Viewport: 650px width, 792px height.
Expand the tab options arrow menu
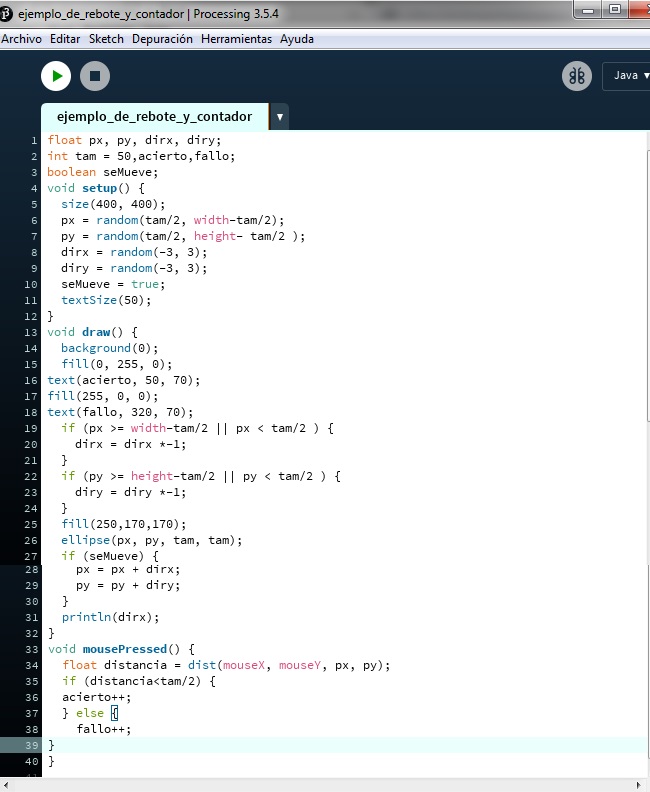point(279,117)
